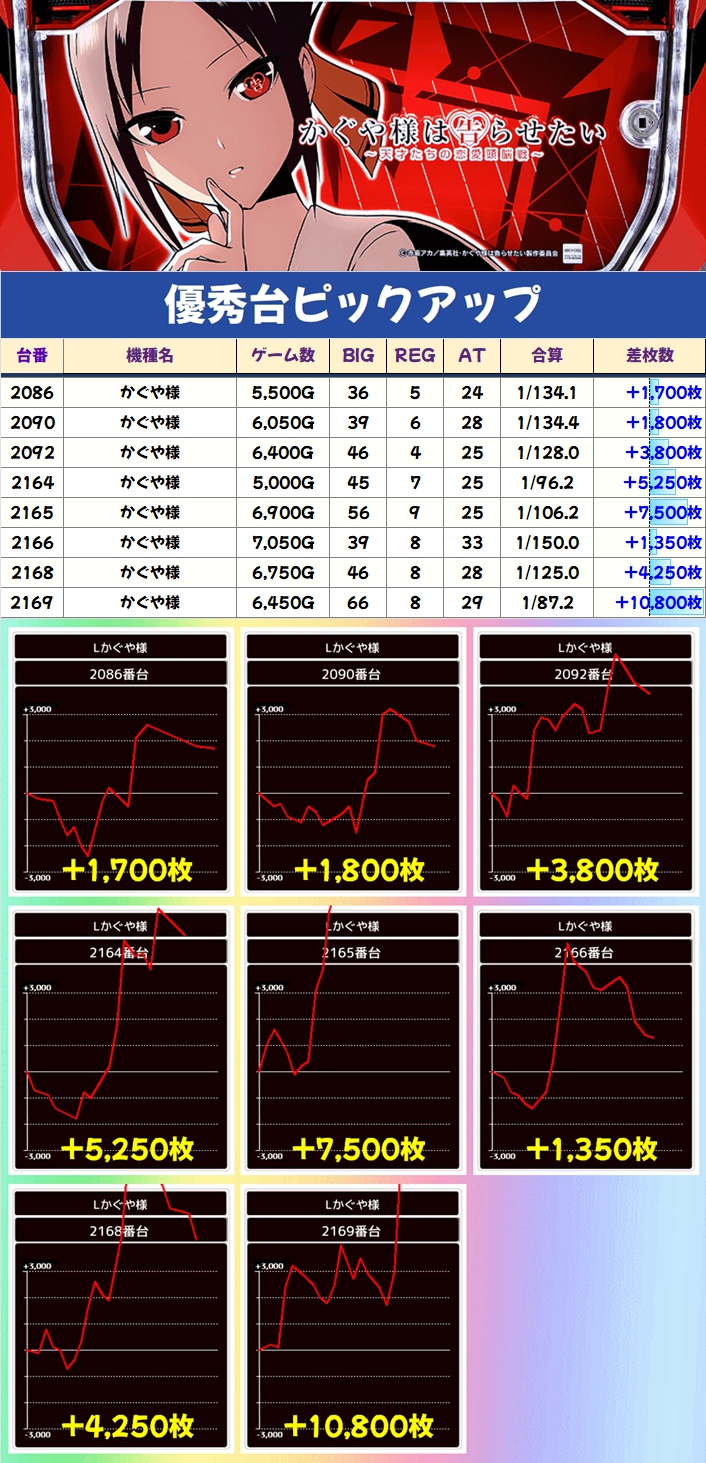The width and height of the screenshot is (706, 1463).
Task: Open the 2164番台 graph card
Action: 120,1041
